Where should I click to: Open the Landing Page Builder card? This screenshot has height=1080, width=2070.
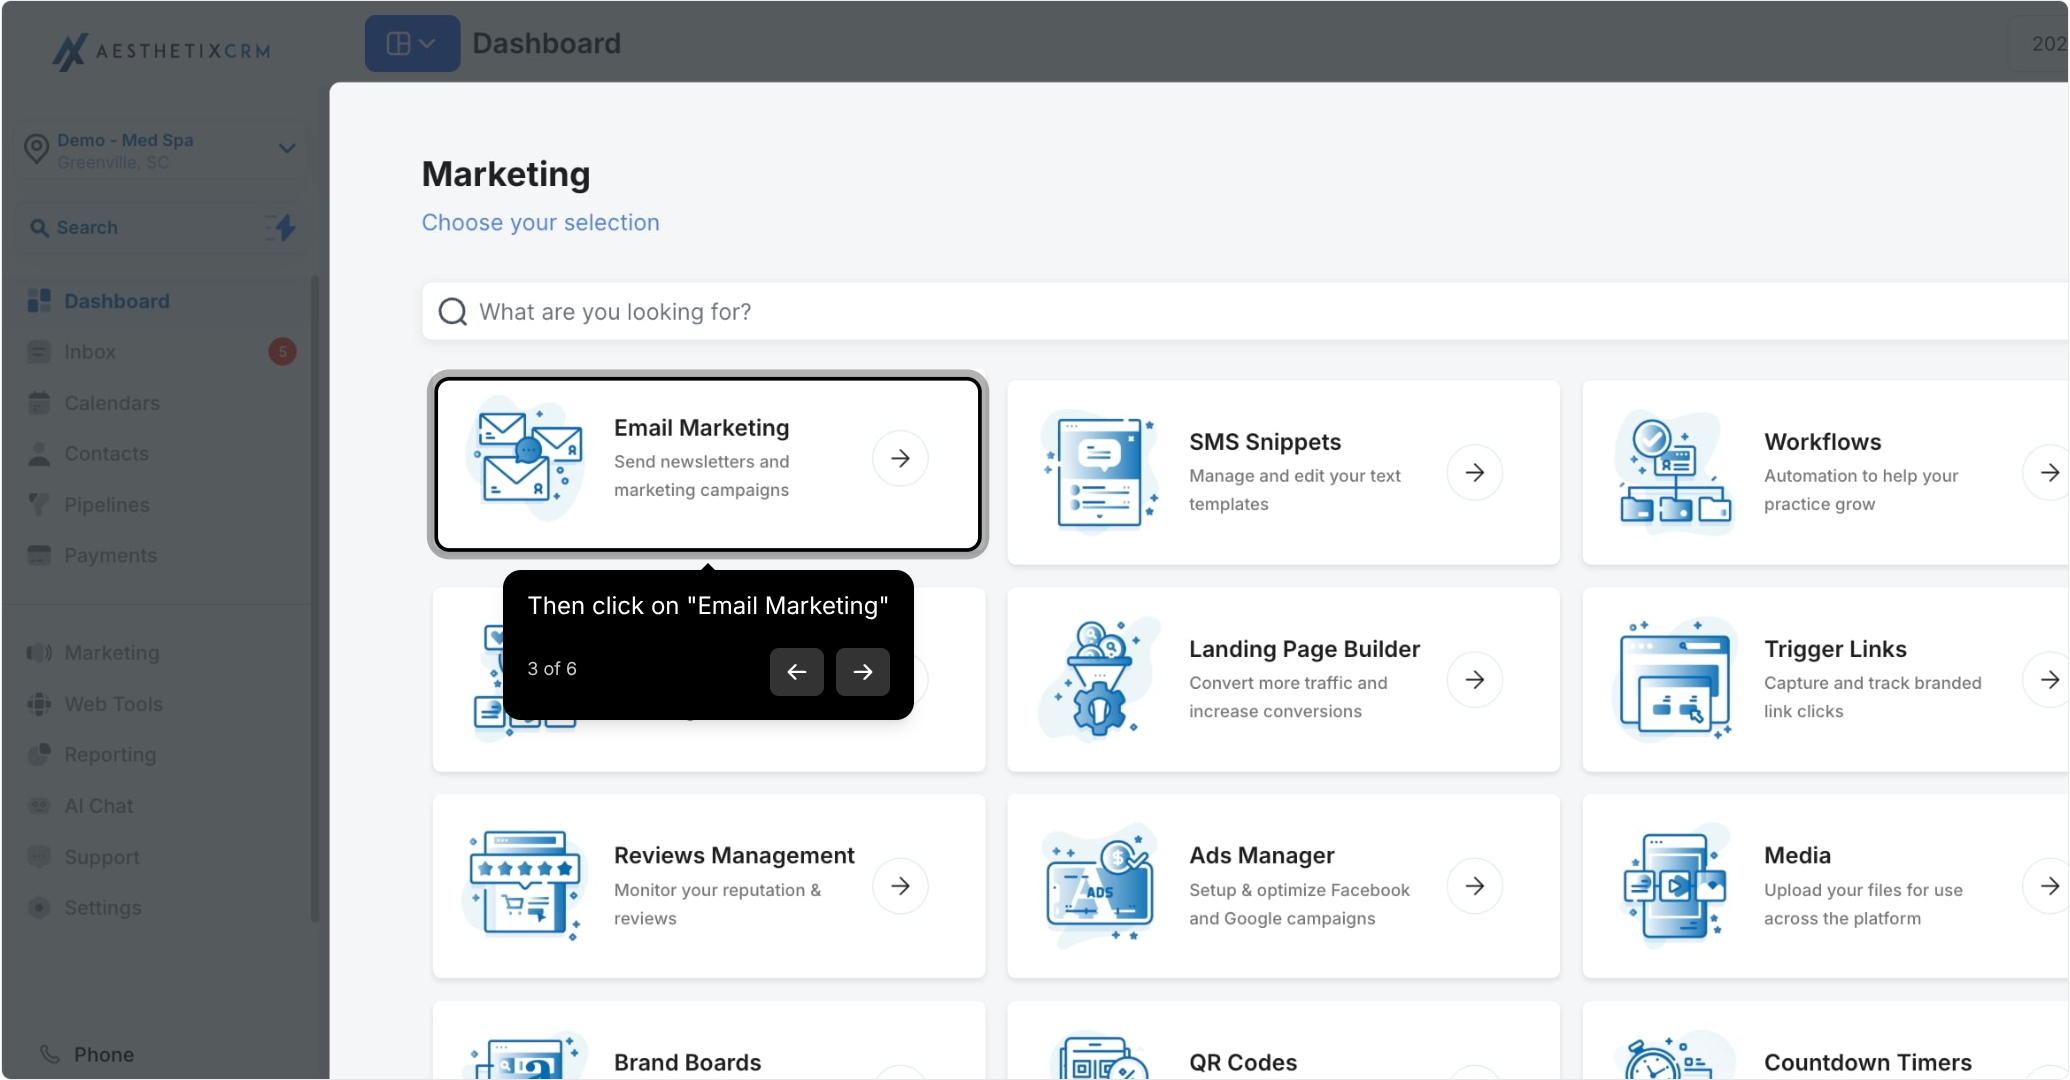click(1283, 679)
